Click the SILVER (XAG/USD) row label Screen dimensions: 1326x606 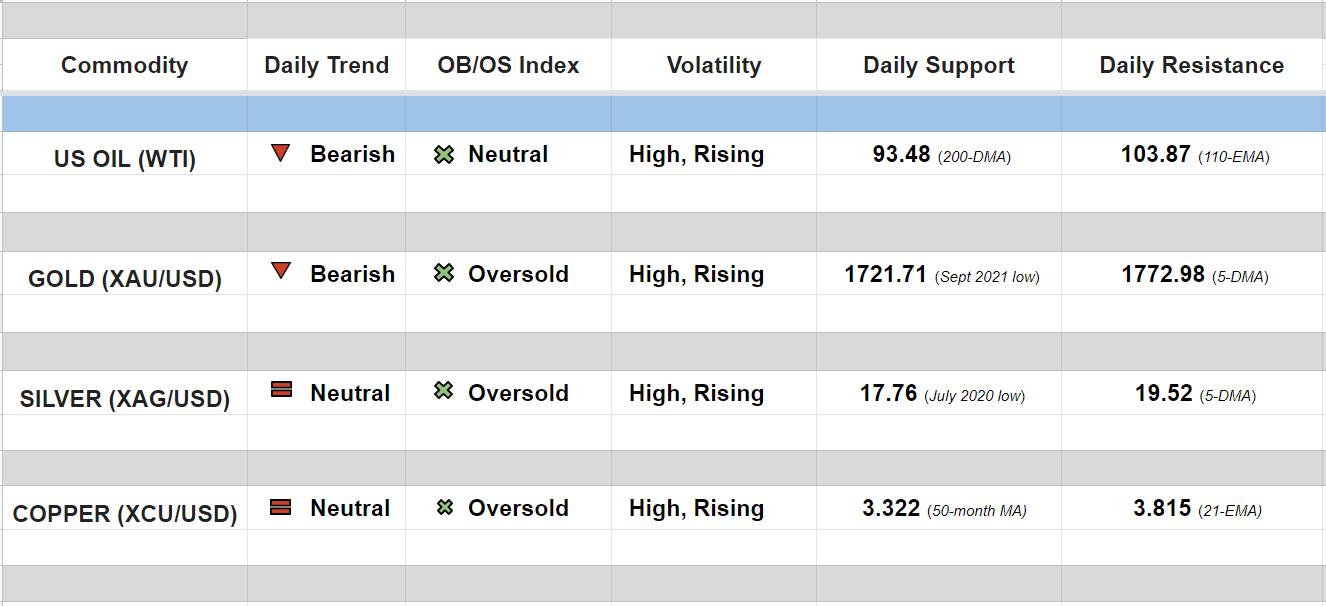click(x=125, y=399)
